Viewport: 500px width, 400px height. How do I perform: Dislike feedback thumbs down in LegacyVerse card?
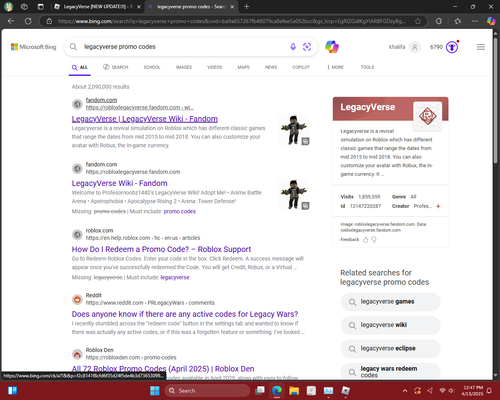coord(374,239)
